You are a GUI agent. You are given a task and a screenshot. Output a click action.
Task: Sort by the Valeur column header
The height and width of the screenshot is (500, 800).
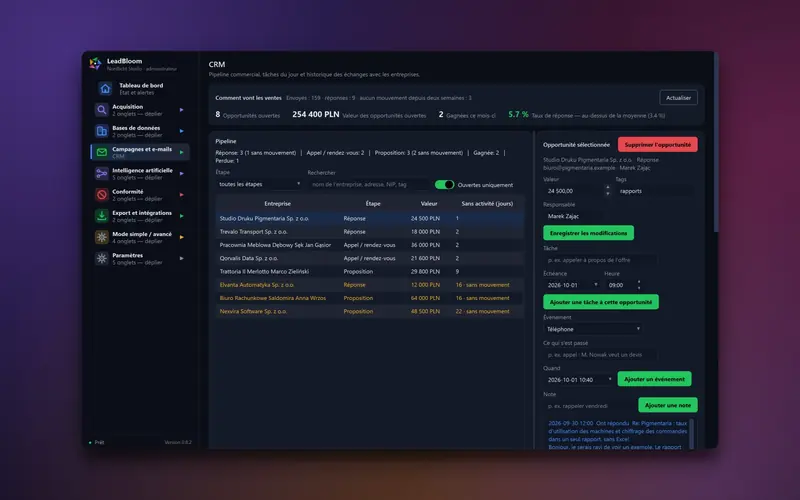point(429,204)
